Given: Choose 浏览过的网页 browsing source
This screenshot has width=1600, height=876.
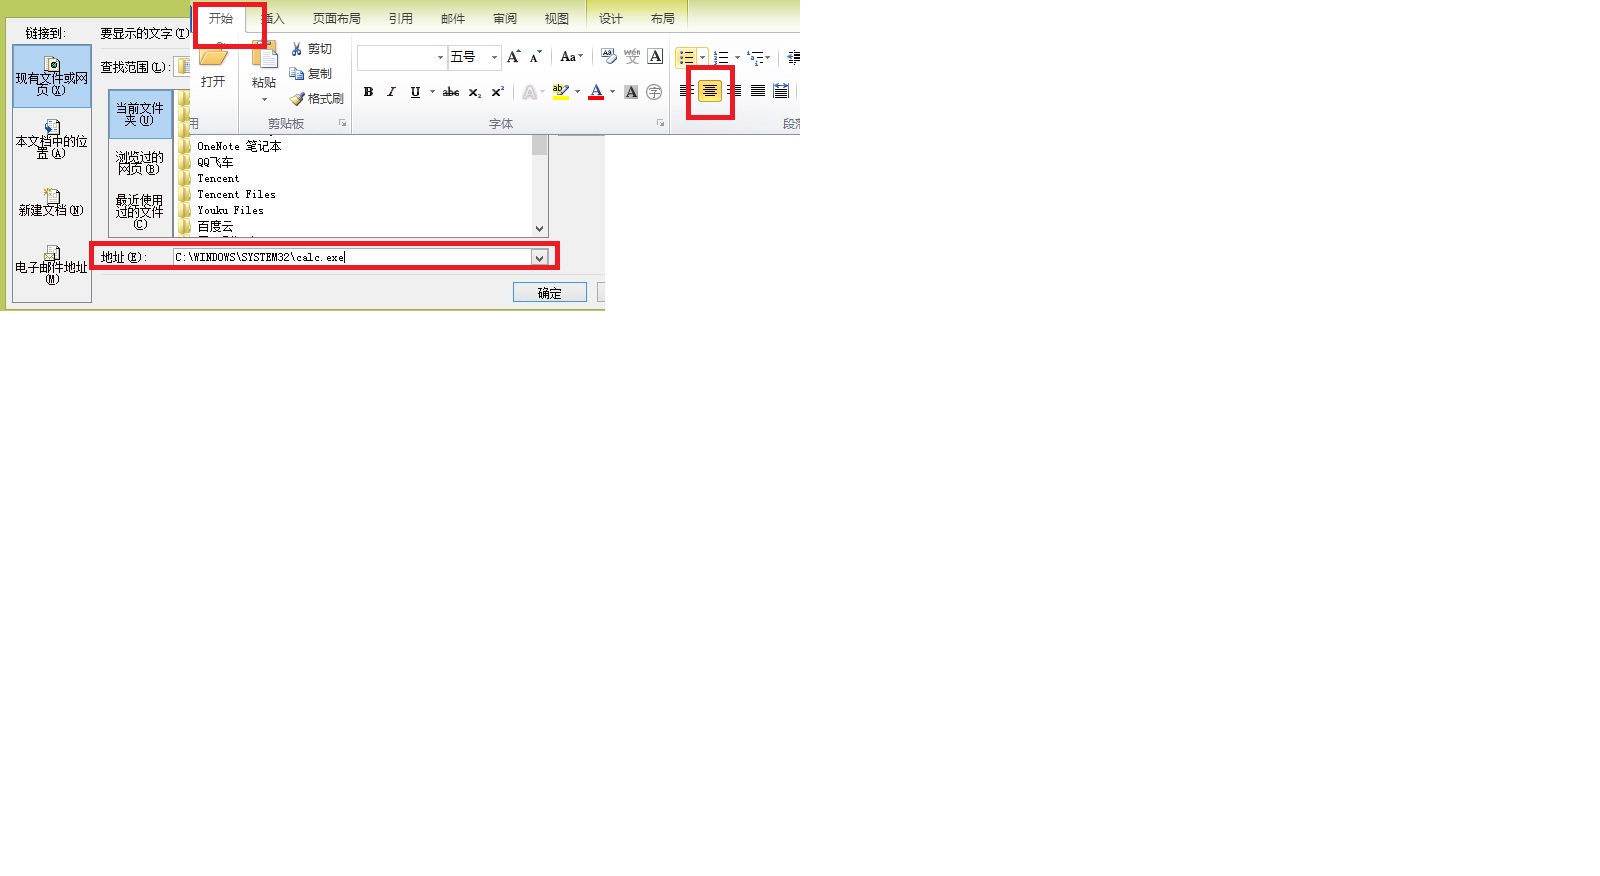Looking at the screenshot, I should (x=140, y=163).
